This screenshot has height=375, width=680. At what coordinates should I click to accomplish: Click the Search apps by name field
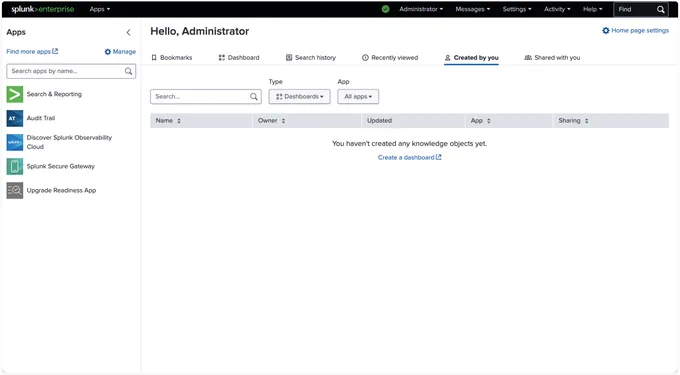71,71
